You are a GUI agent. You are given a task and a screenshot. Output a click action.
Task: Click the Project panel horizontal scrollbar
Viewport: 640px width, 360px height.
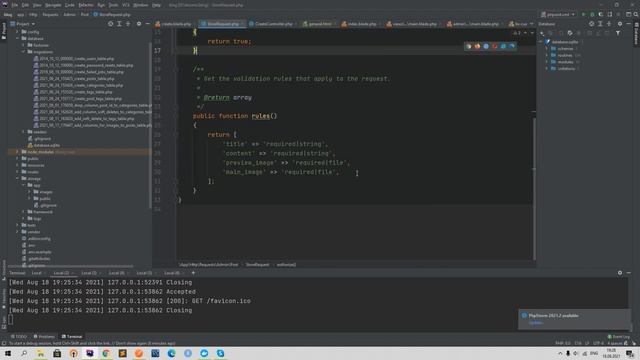70,267
